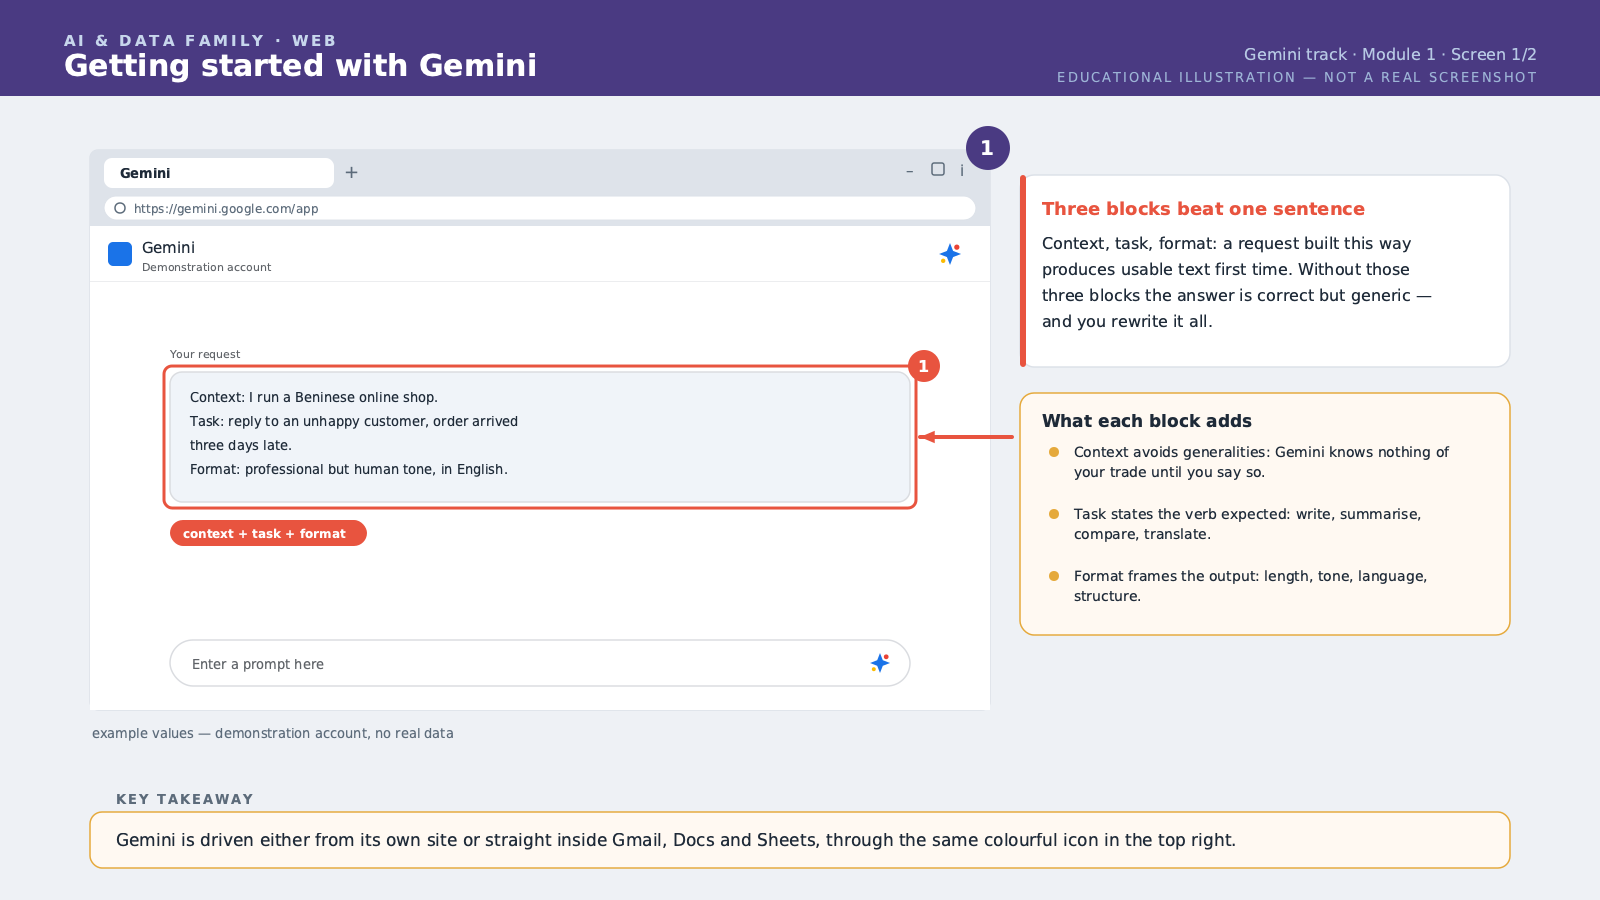Click the 'Demonstration account' label
Viewport: 1600px width, 900px height.
pyautogui.click(x=207, y=267)
